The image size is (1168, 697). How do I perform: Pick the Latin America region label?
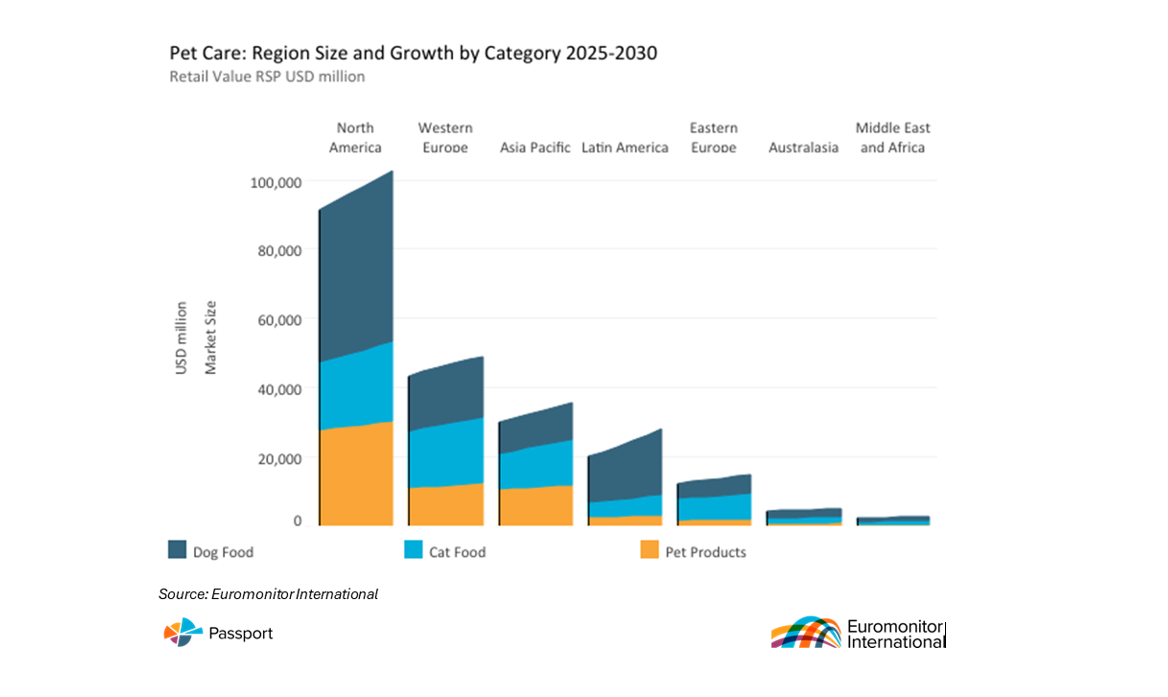coord(625,148)
